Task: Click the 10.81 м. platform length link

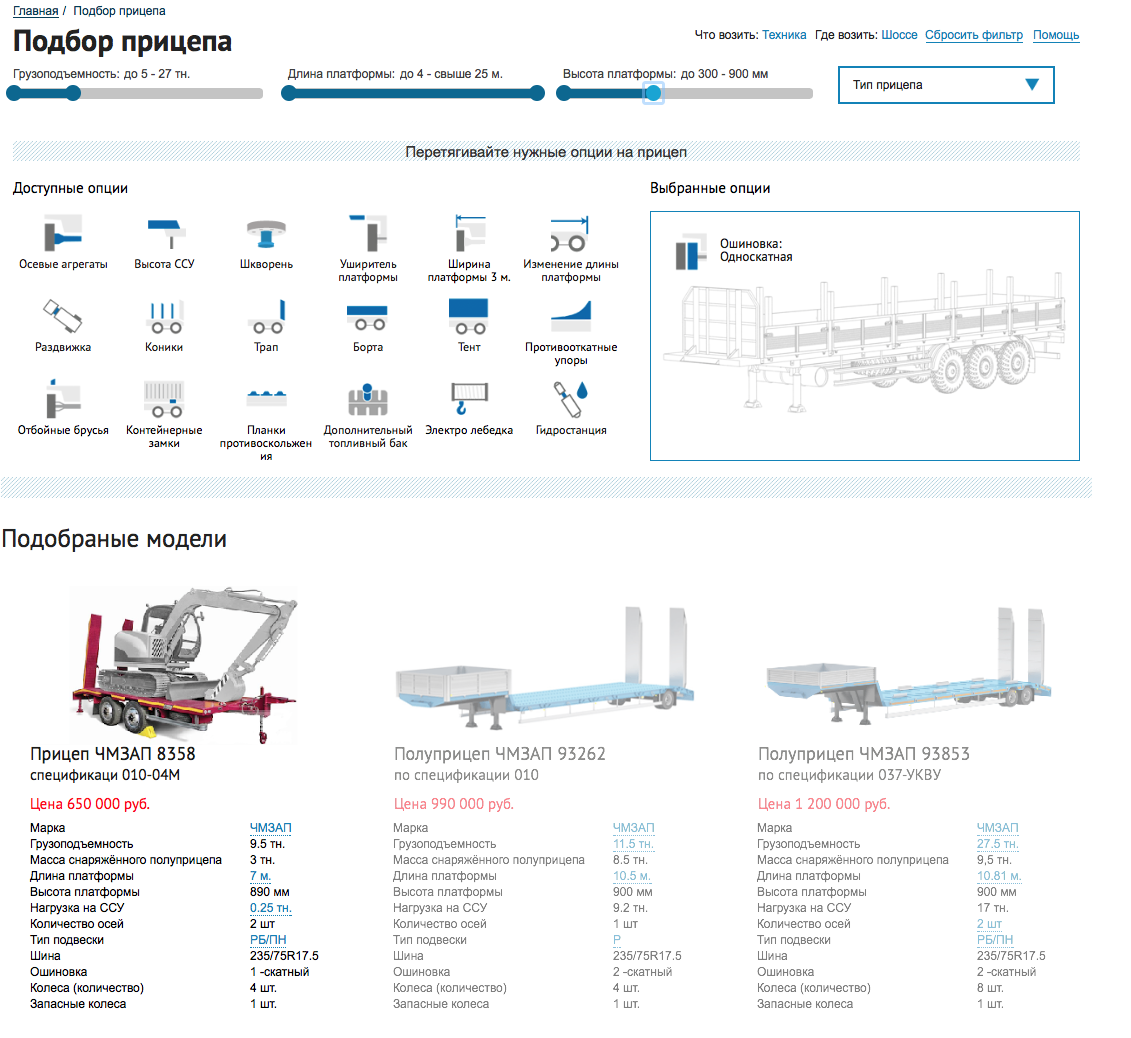Action: [x=999, y=876]
